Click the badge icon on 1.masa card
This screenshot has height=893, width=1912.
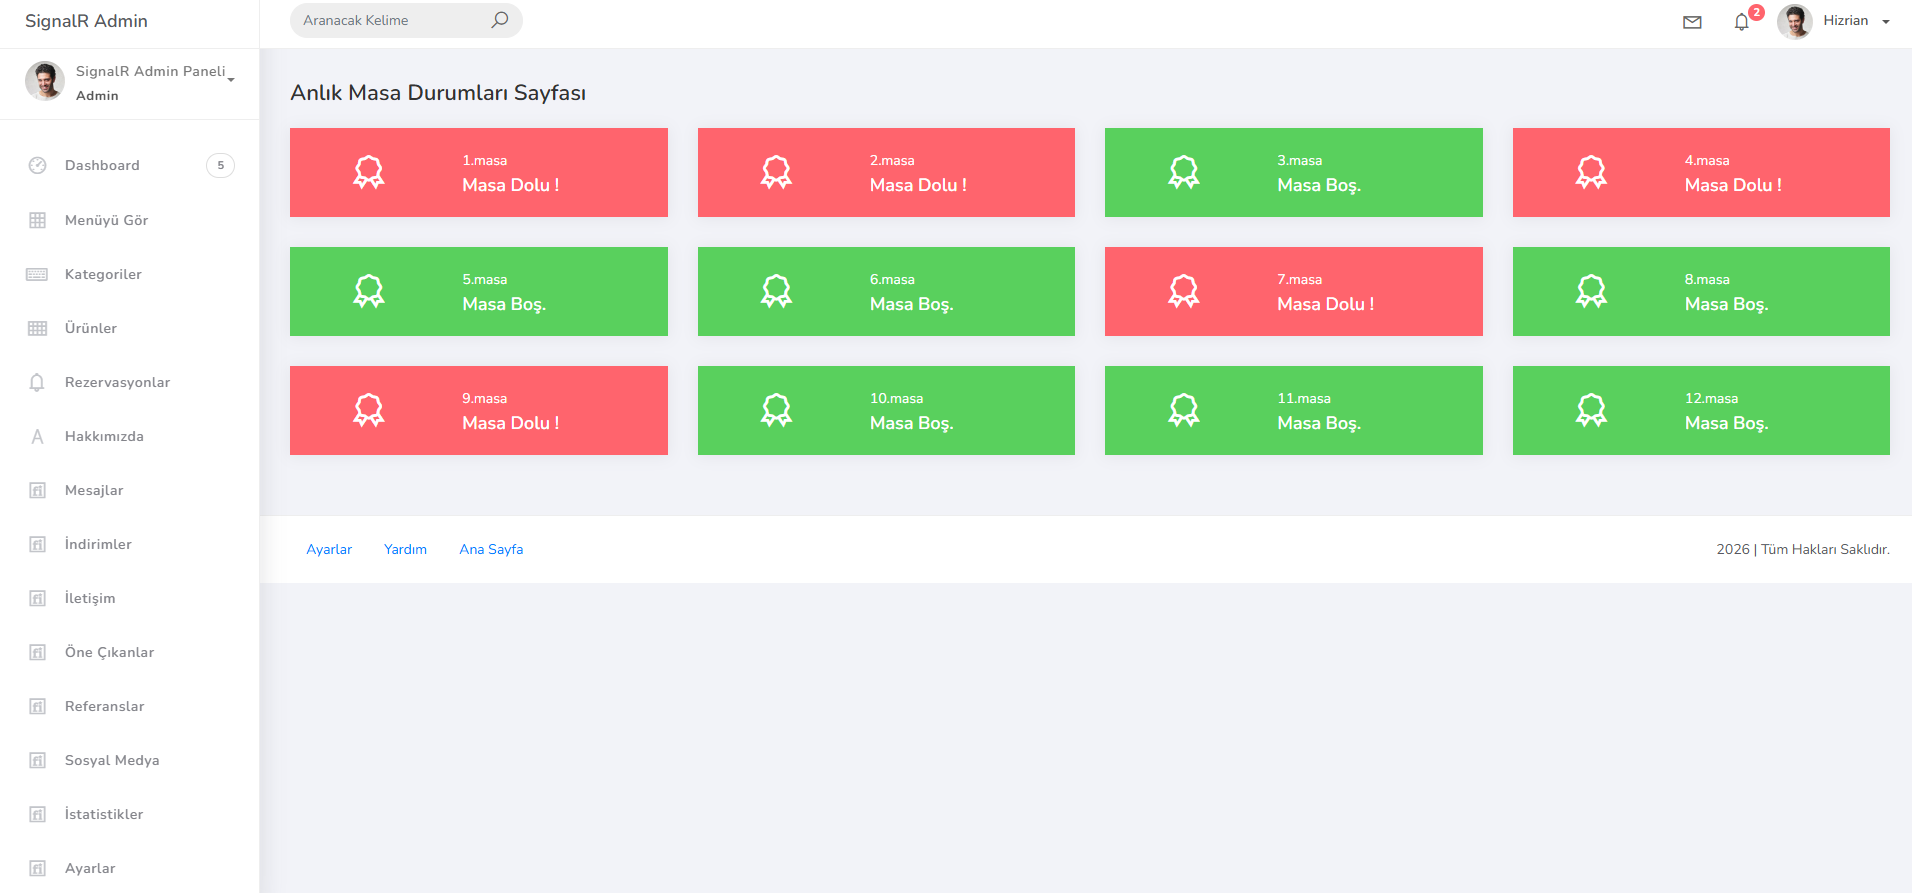[x=368, y=172]
